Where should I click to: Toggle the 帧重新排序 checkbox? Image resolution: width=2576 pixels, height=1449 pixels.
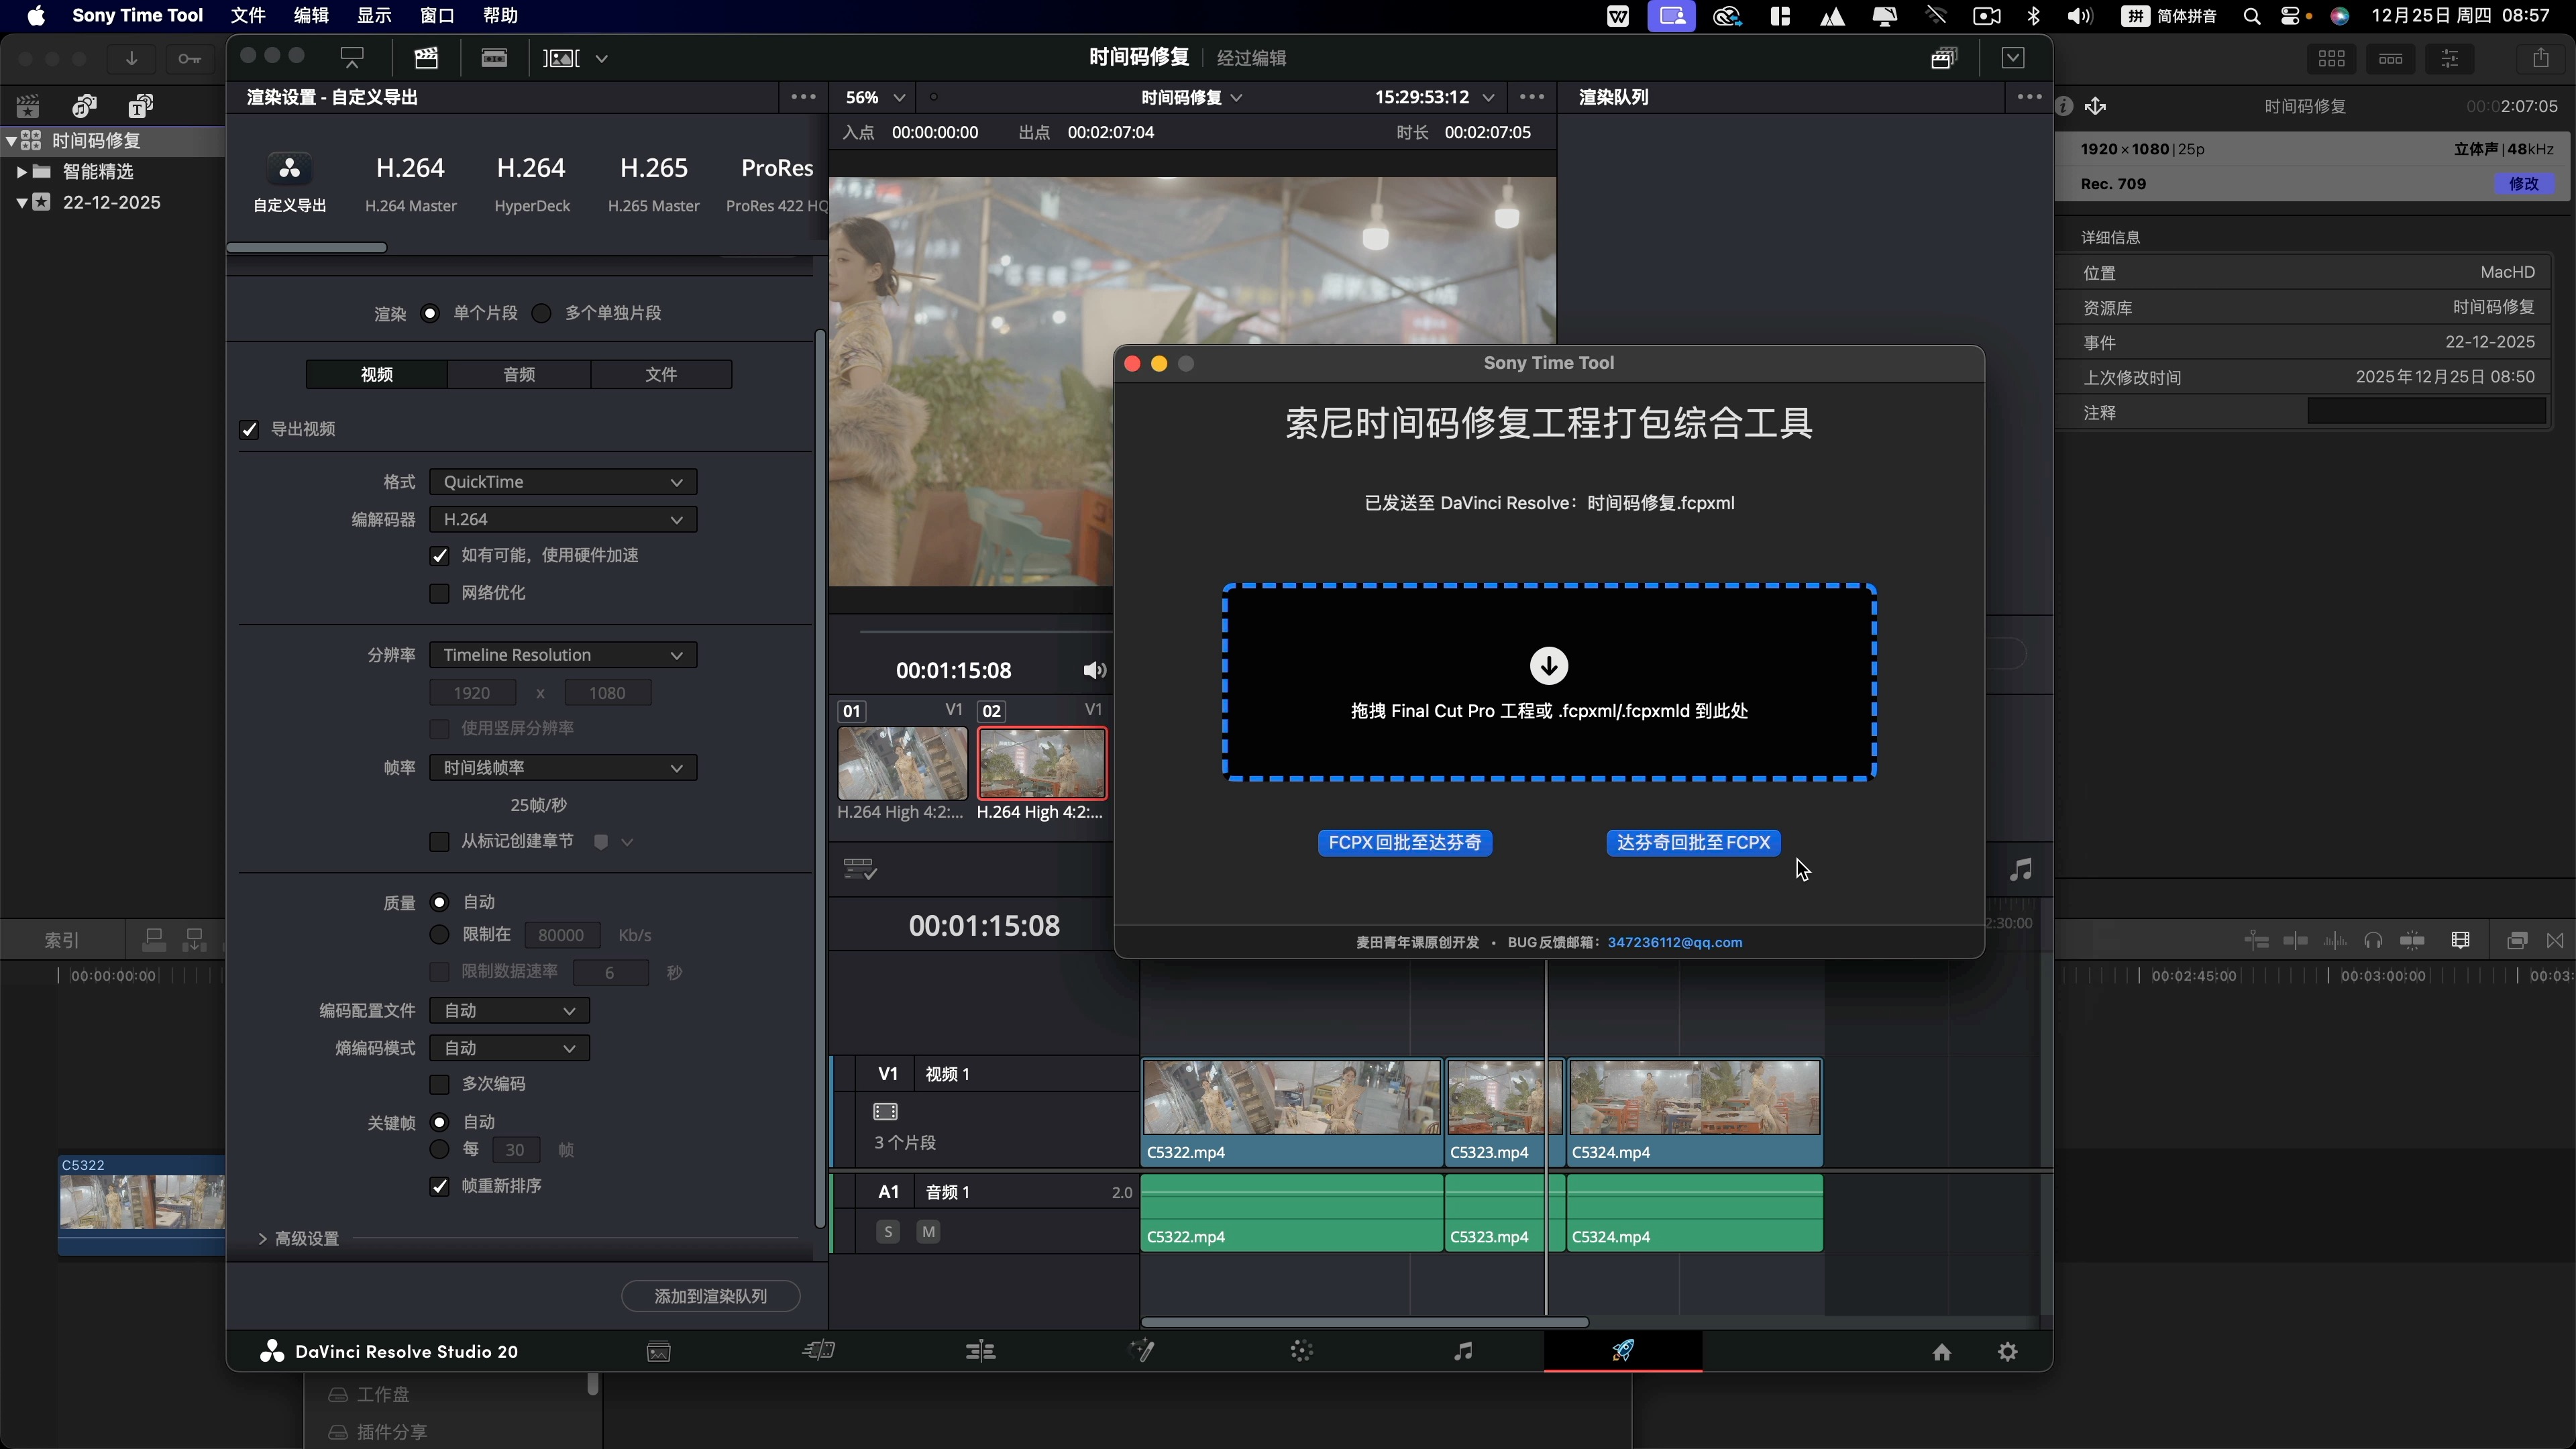(439, 1186)
